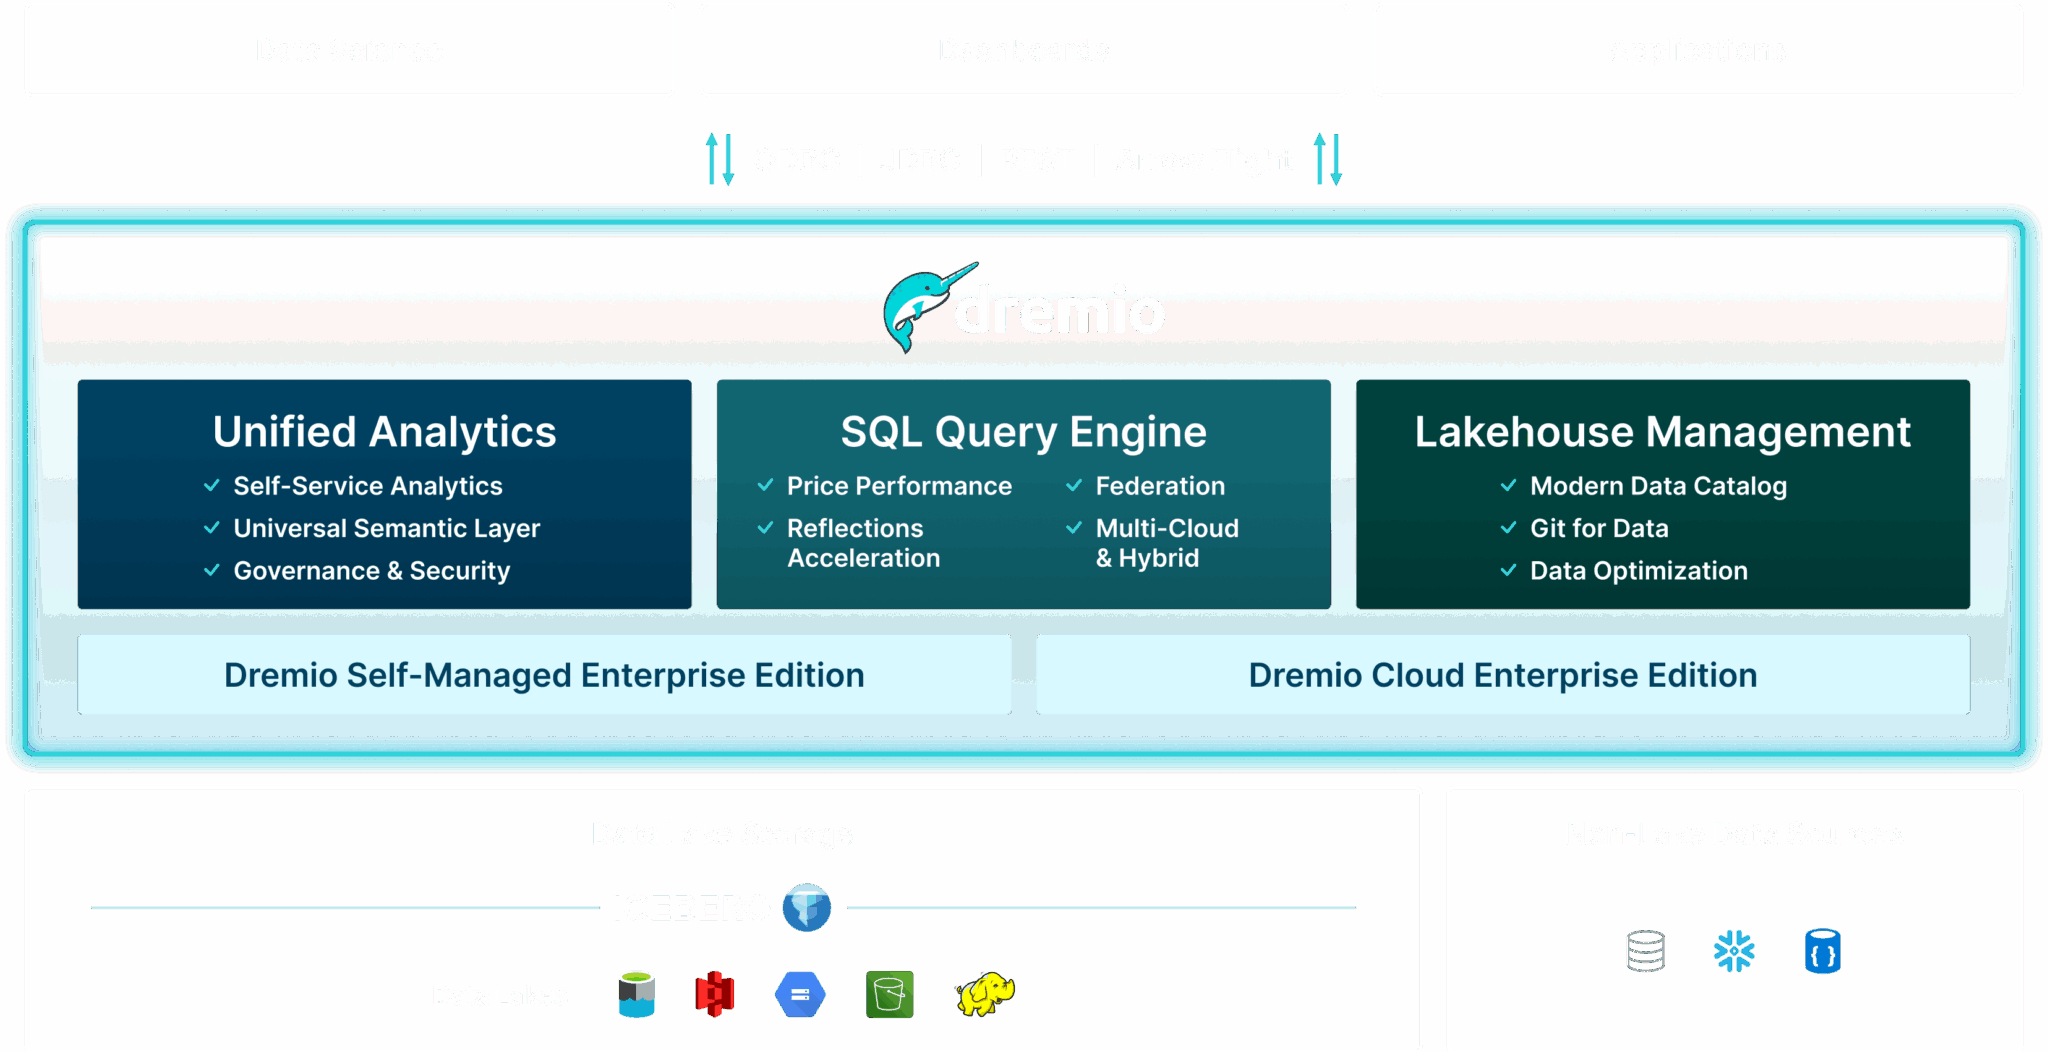Click the arrows right of Arrow Flight
Image resolution: width=2048 pixels, height=1052 pixels.
tap(1330, 159)
